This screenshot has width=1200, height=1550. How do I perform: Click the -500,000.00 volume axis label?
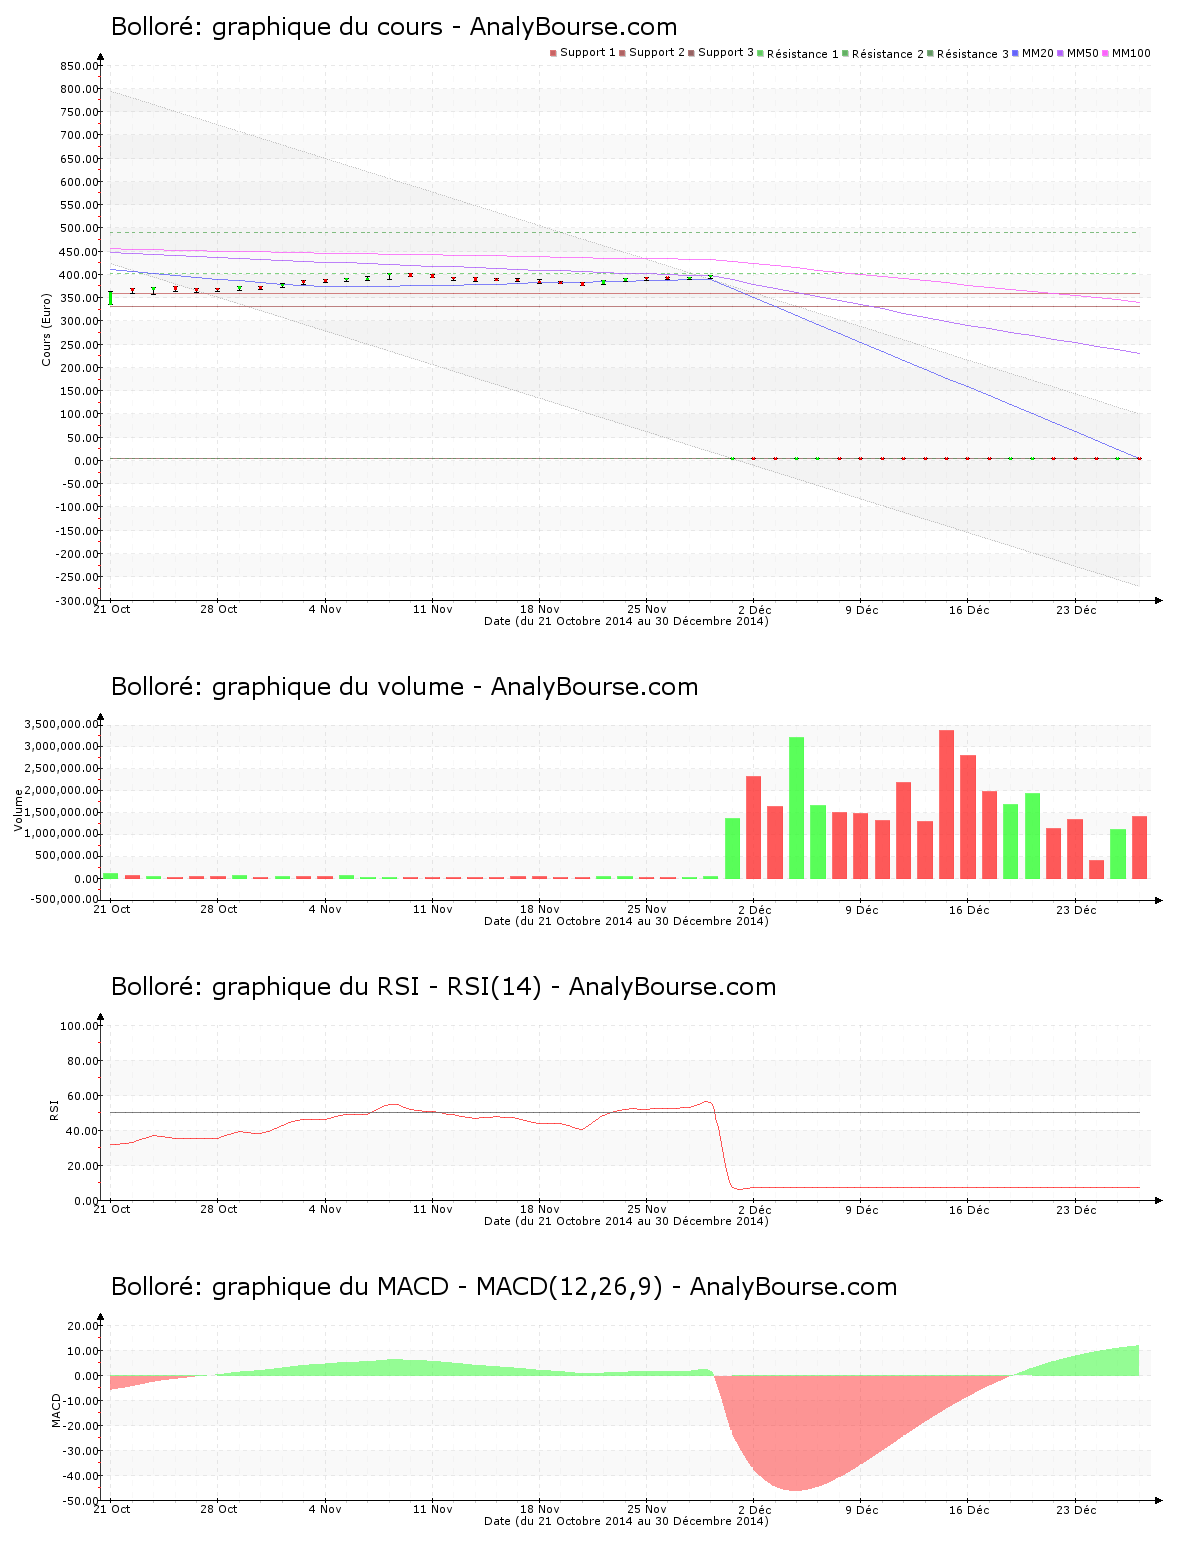64,899
